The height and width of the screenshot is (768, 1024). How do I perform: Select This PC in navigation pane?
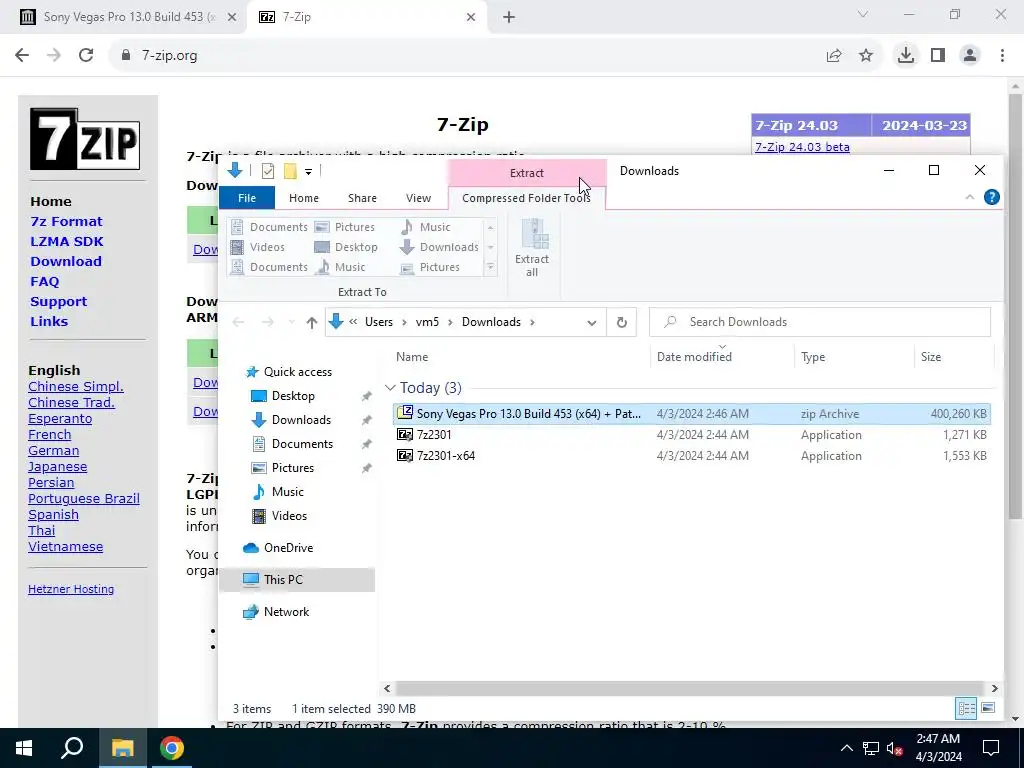point(283,579)
